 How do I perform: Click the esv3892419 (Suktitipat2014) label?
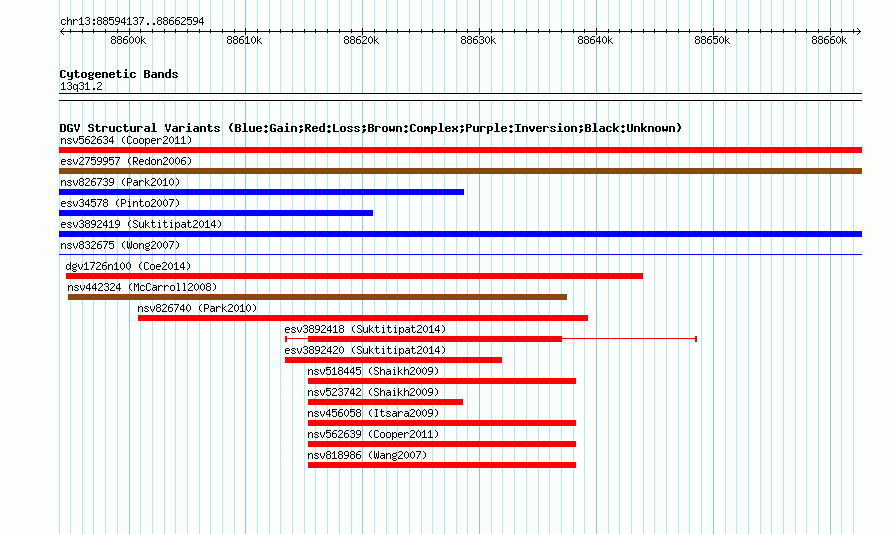click(x=141, y=224)
